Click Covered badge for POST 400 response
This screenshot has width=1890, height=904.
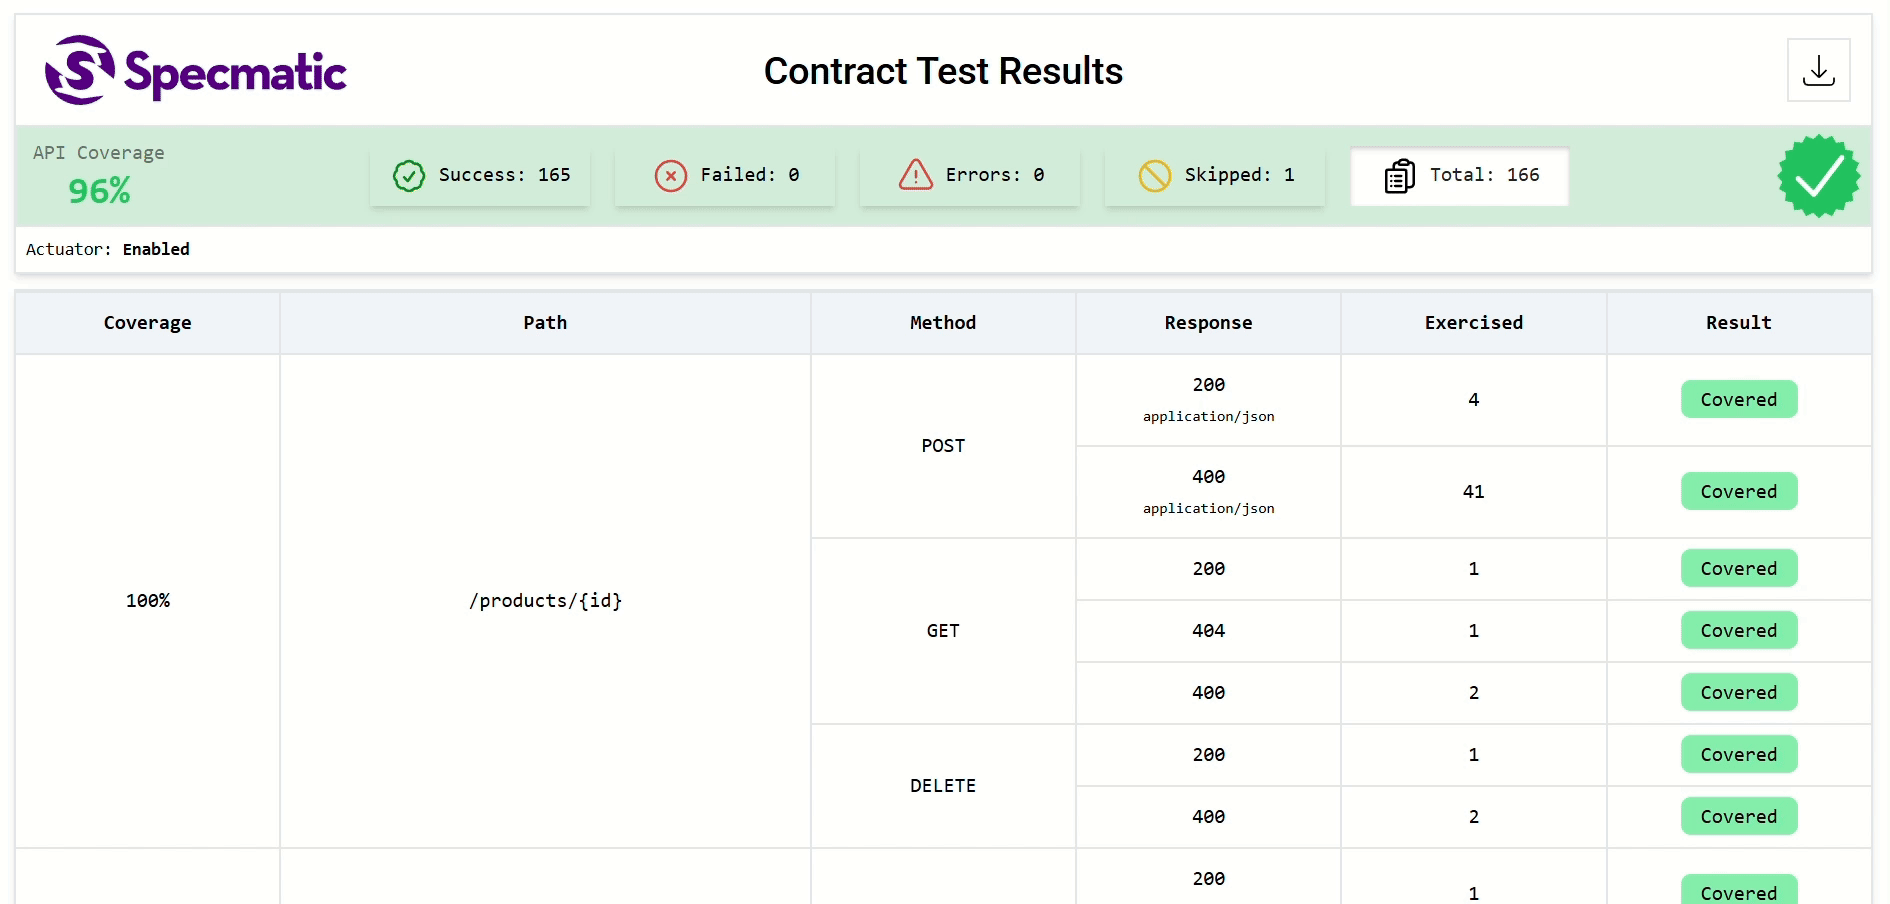(1738, 491)
